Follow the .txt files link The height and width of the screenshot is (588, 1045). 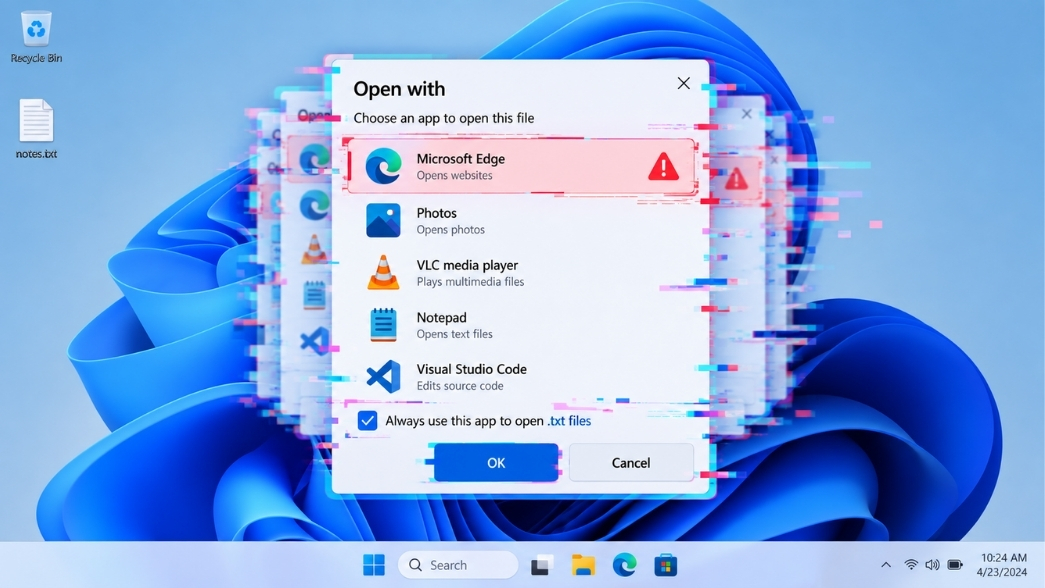[x=569, y=421]
